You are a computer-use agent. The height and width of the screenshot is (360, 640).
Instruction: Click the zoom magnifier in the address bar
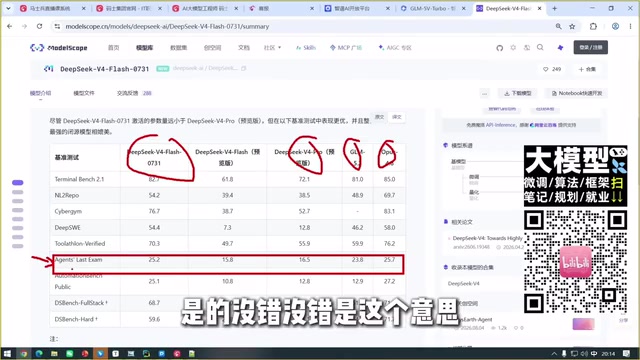point(558,26)
